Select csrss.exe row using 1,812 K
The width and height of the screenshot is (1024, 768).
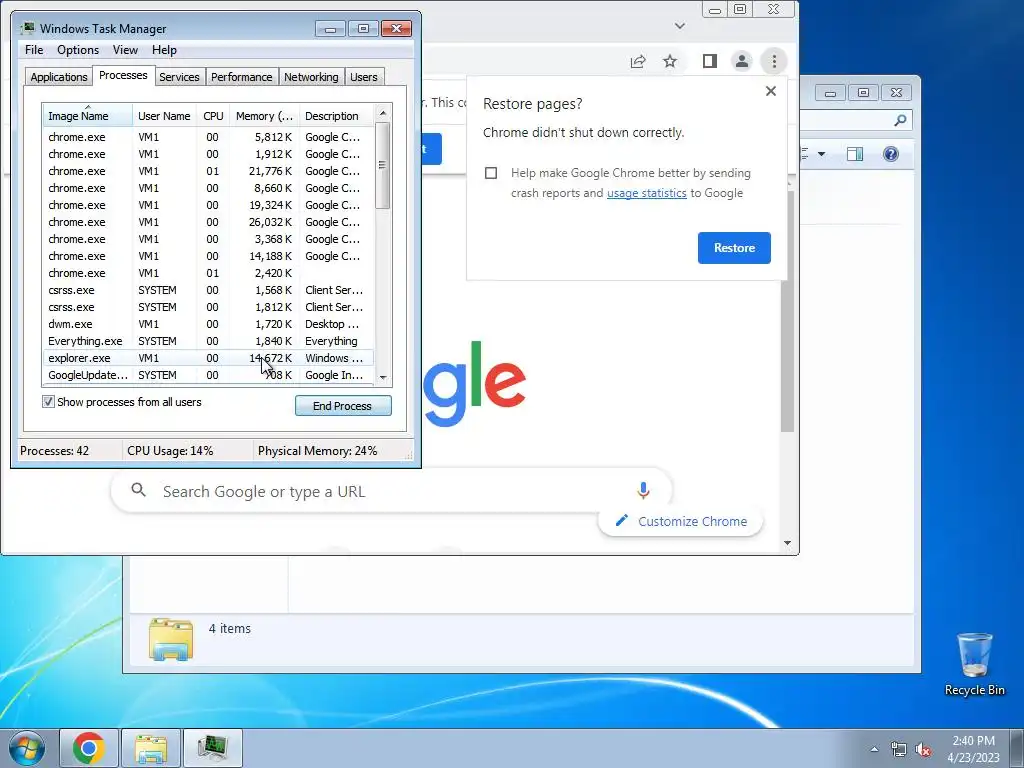point(208,307)
